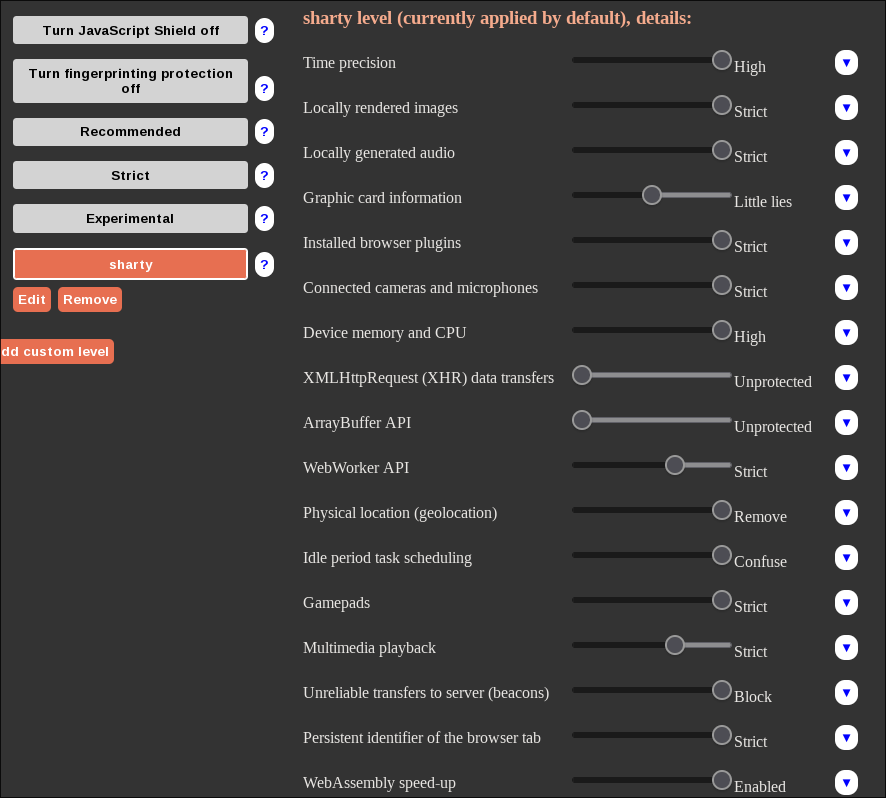Expand Graphic card information details arrow

[x=846, y=197]
